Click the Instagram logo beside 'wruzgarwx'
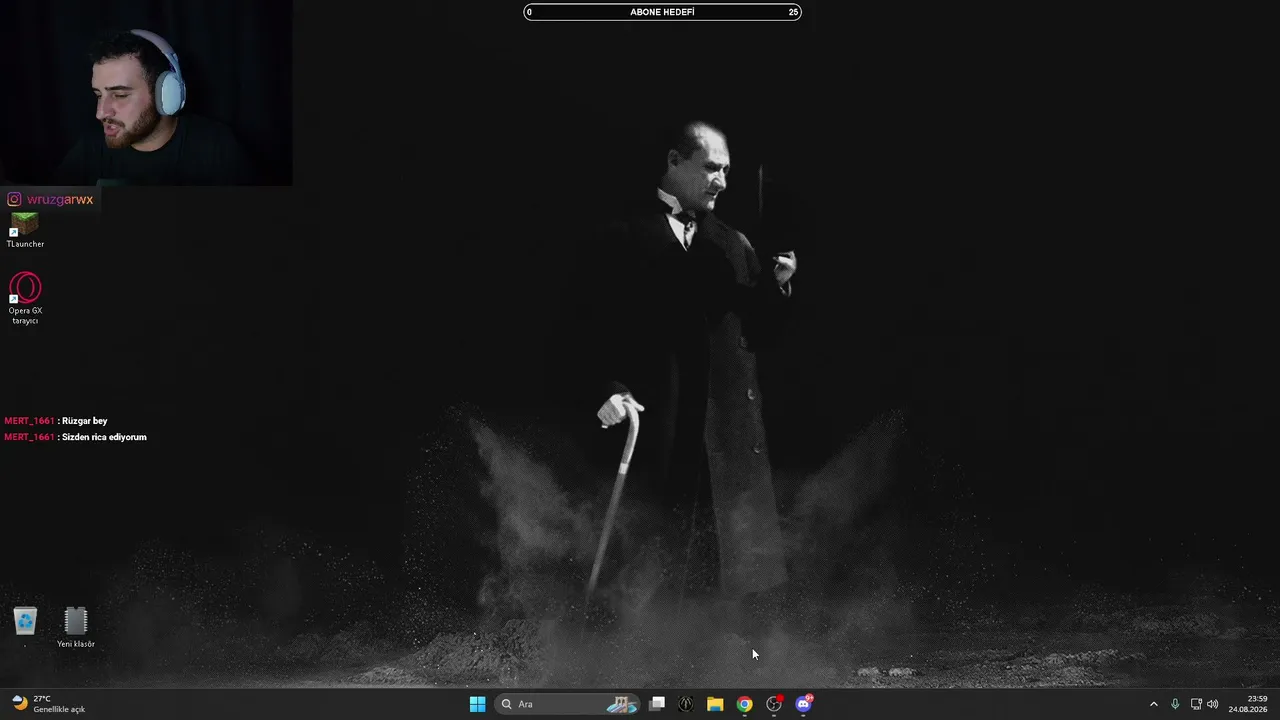The height and width of the screenshot is (720, 1280). pyautogui.click(x=14, y=200)
